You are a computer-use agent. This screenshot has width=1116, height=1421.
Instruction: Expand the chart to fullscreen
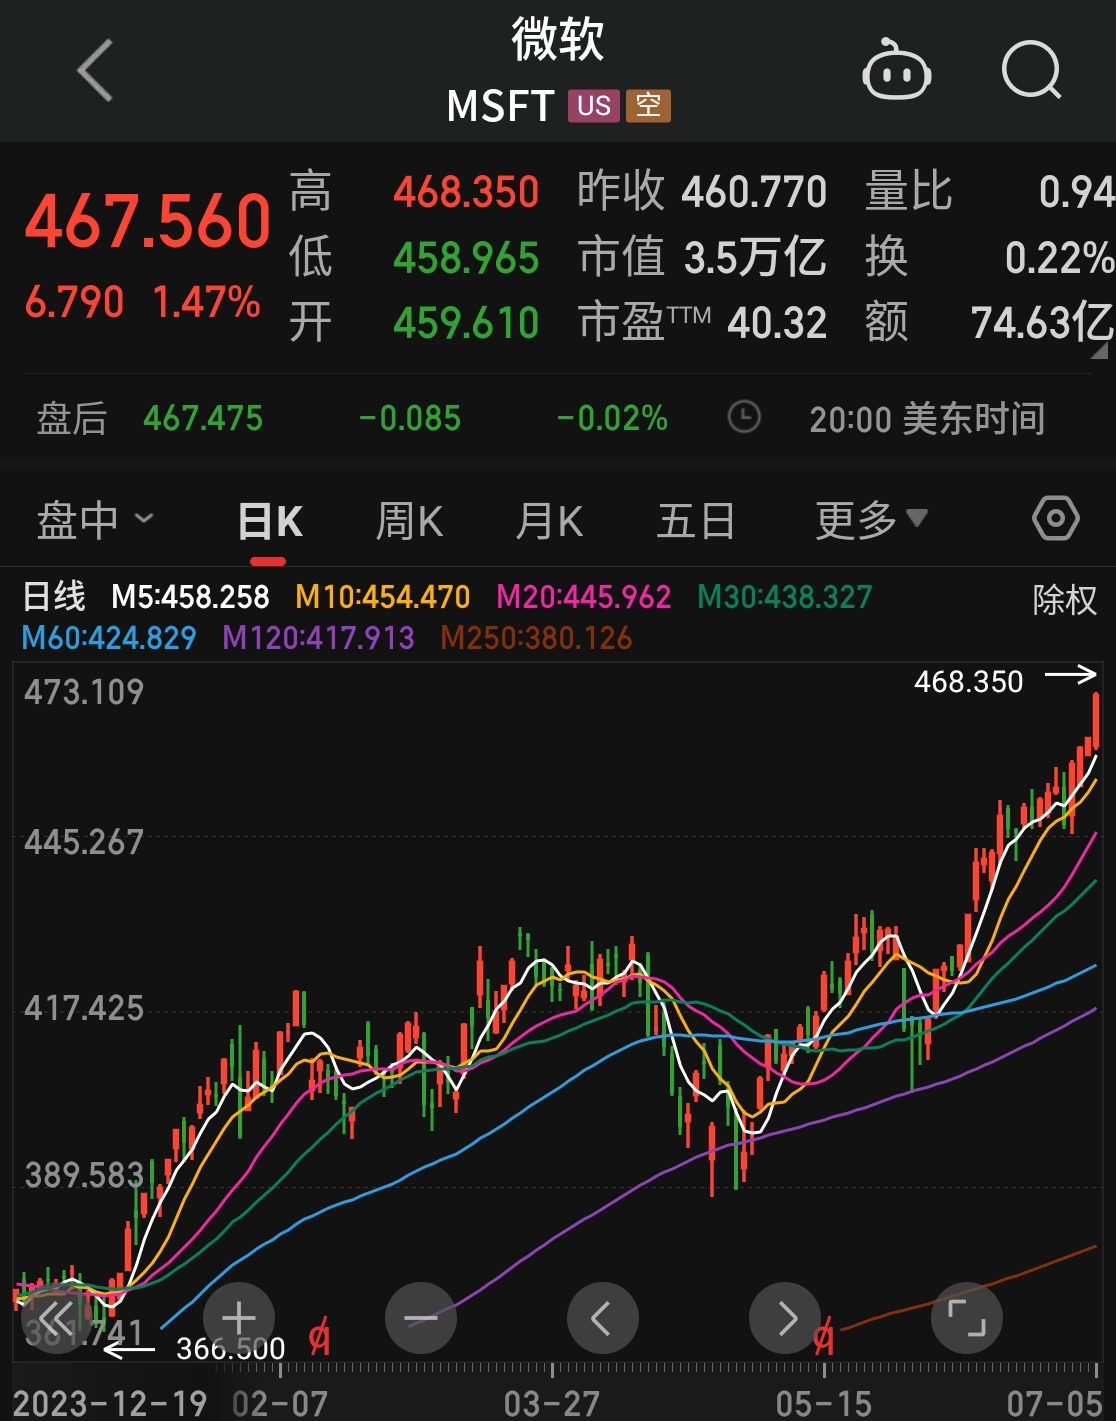pyautogui.click(x=966, y=1317)
